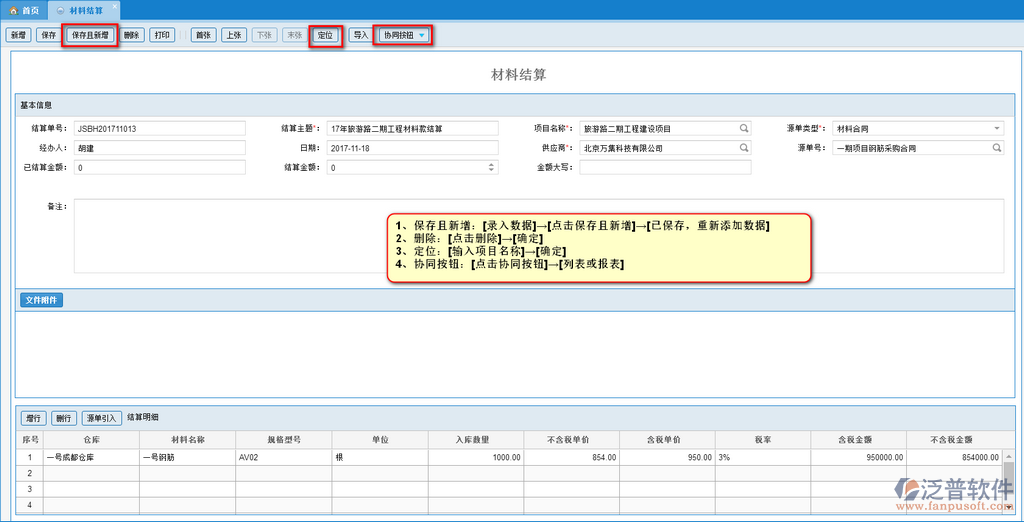Click the search icon in 供应商 field

(x=744, y=148)
